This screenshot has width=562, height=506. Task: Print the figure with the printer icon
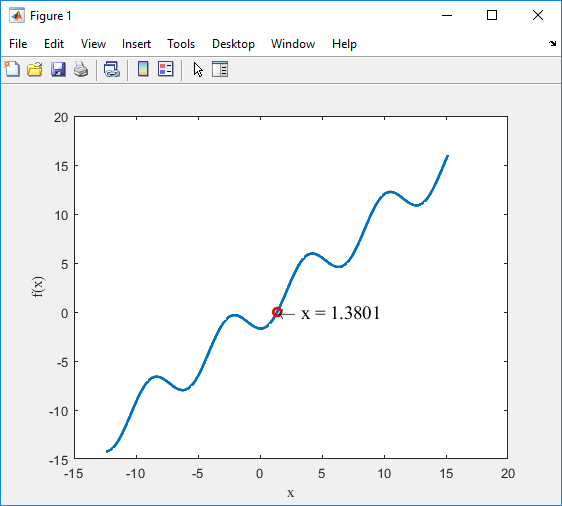click(81, 69)
